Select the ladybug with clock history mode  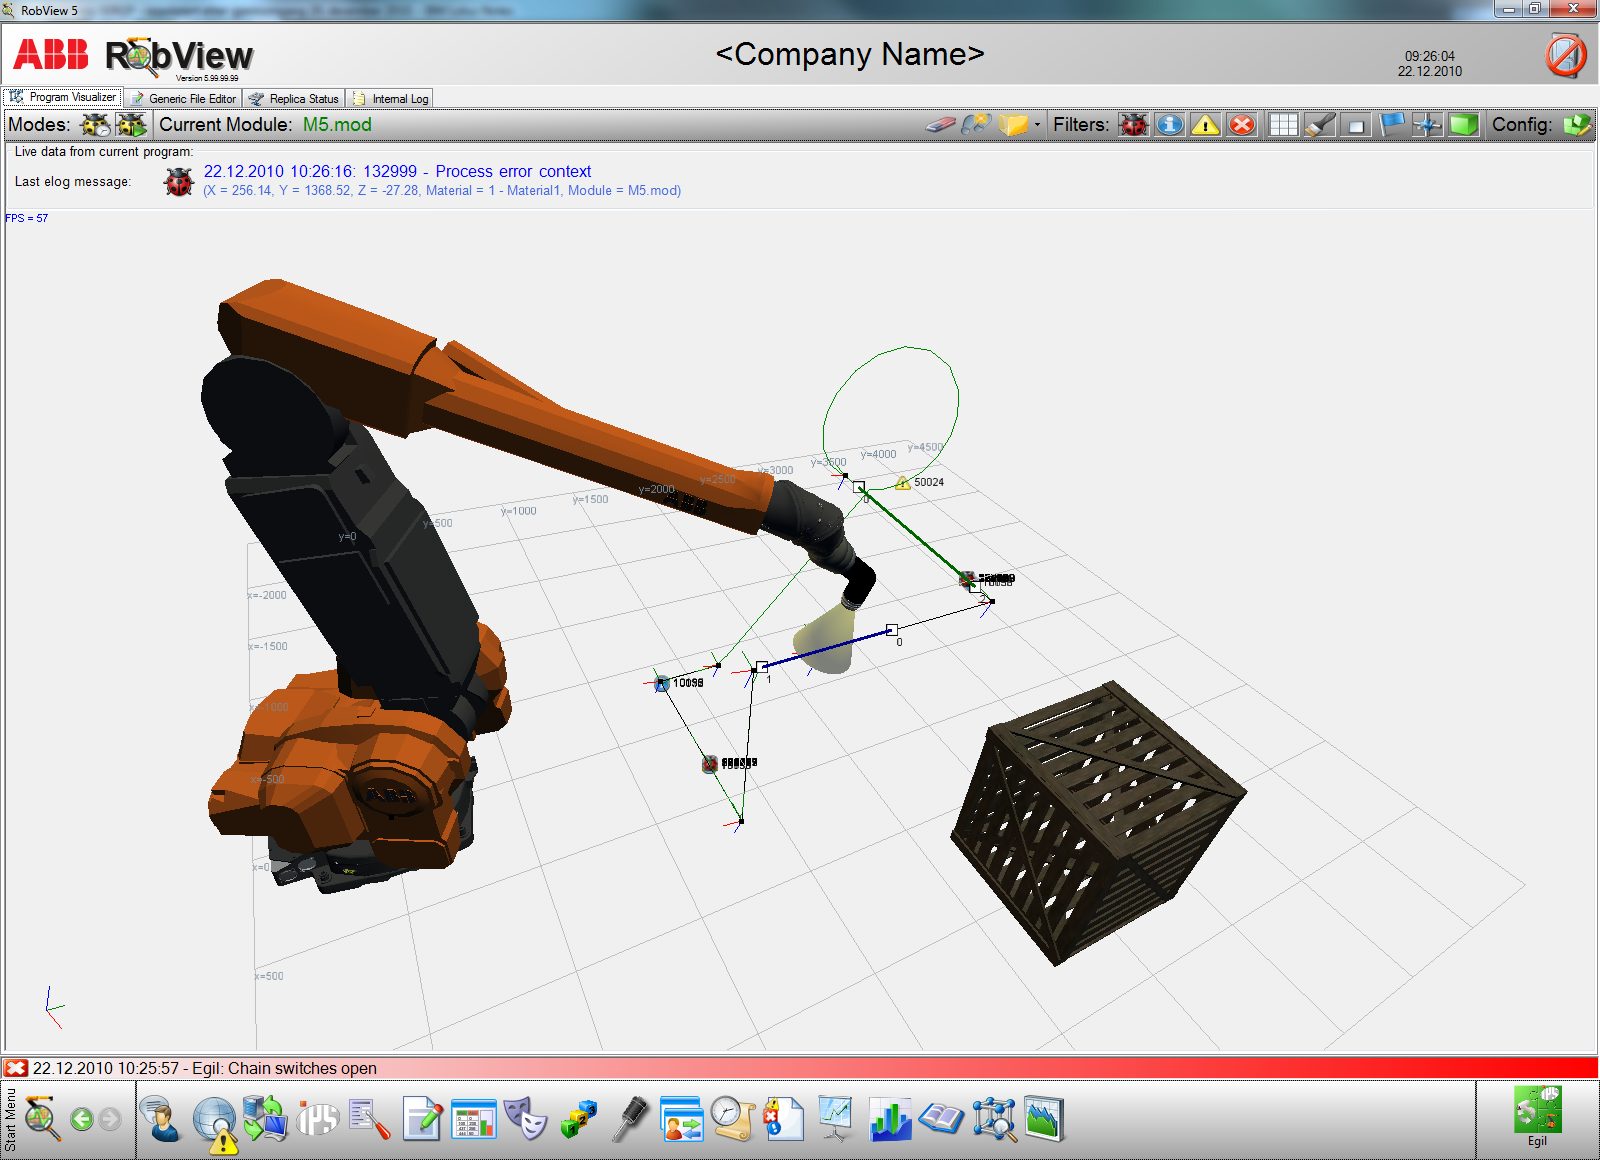[95, 125]
